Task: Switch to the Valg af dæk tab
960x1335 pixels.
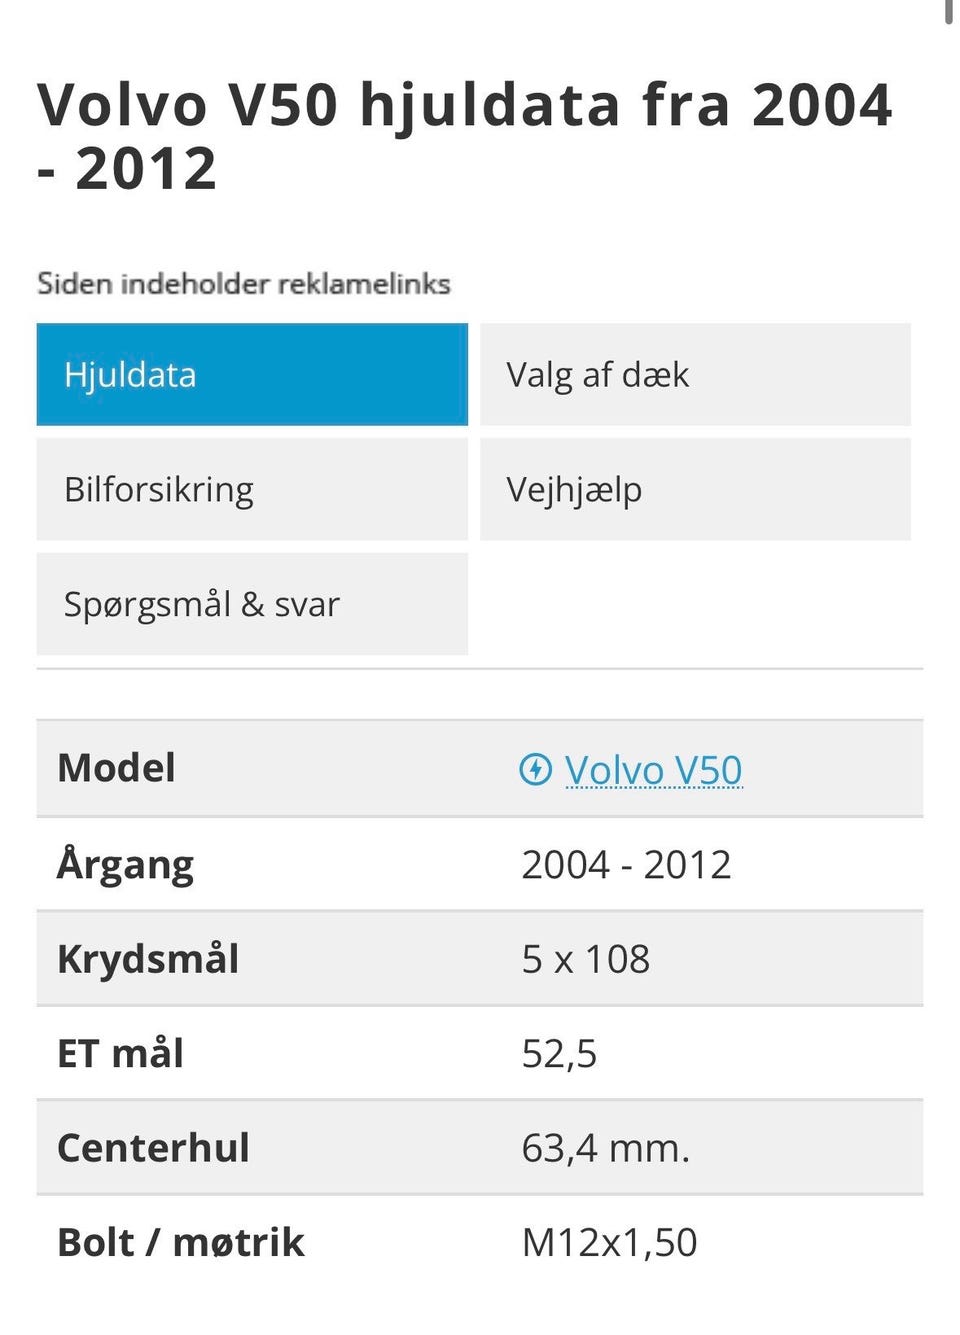Action: pos(695,374)
